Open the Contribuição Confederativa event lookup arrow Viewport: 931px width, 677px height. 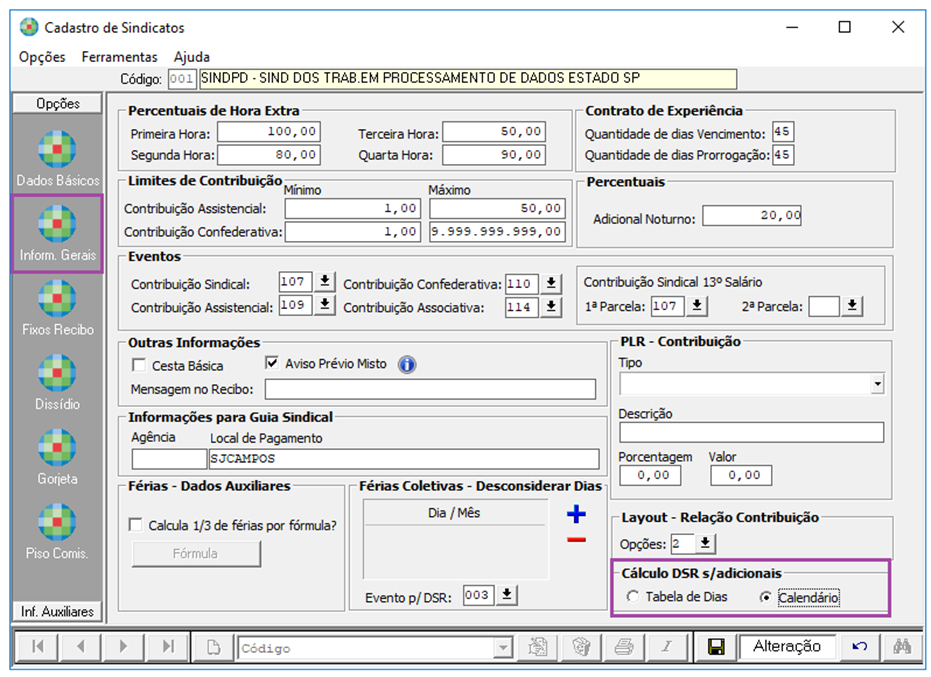pos(551,284)
